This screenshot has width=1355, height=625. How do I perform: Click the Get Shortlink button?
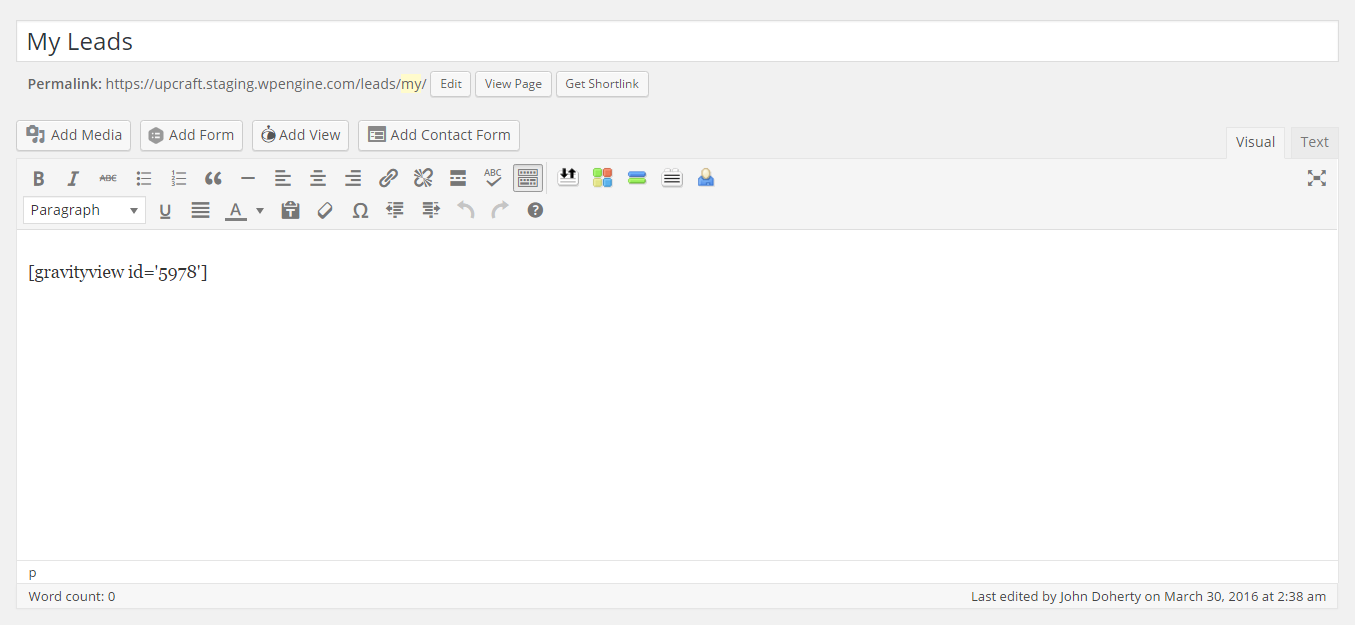click(602, 84)
